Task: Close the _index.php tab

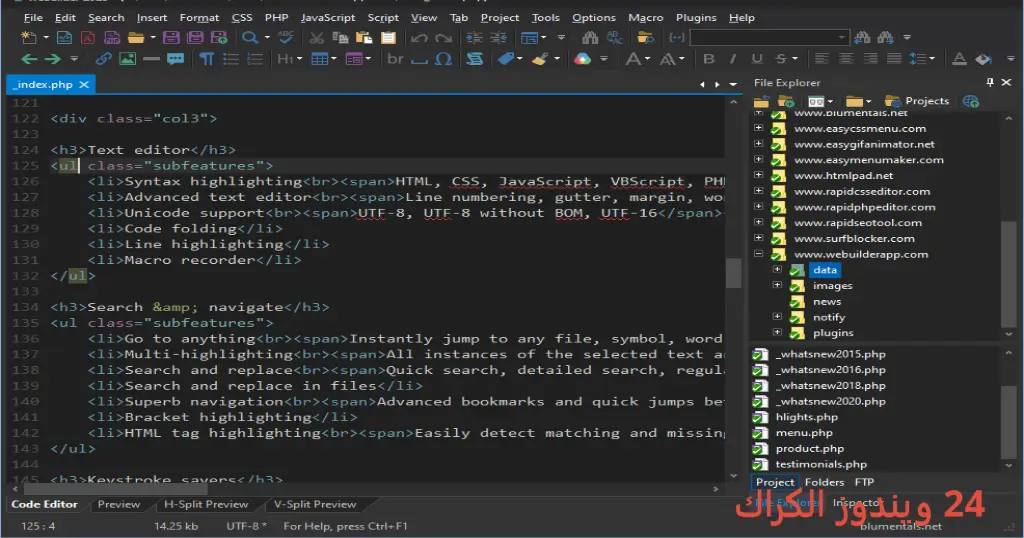Action: [84, 84]
